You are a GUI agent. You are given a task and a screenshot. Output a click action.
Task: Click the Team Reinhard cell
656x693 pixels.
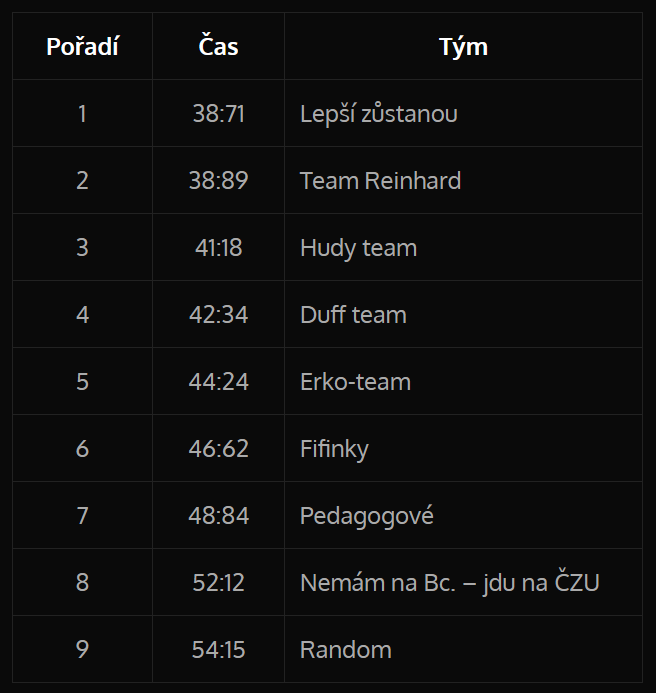point(380,181)
